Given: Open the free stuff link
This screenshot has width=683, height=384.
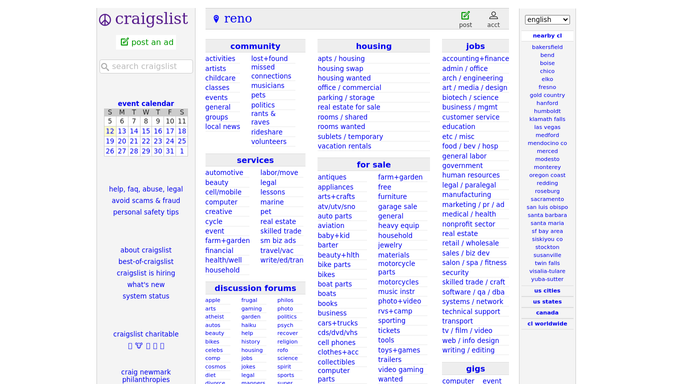Looking at the screenshot, I should point(385,187).
